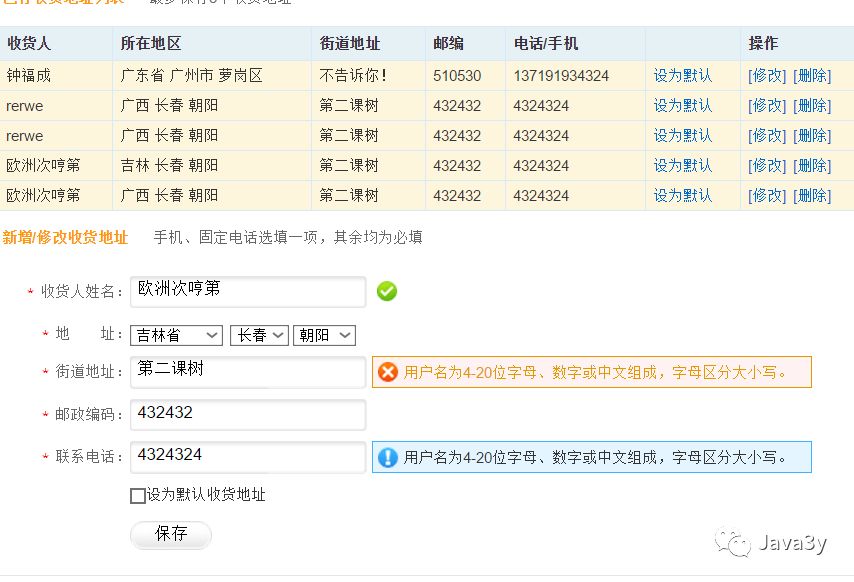This screenshot has height=582, width=854.
Task: Click the red error icon beside street address
Action: point(388,372)
